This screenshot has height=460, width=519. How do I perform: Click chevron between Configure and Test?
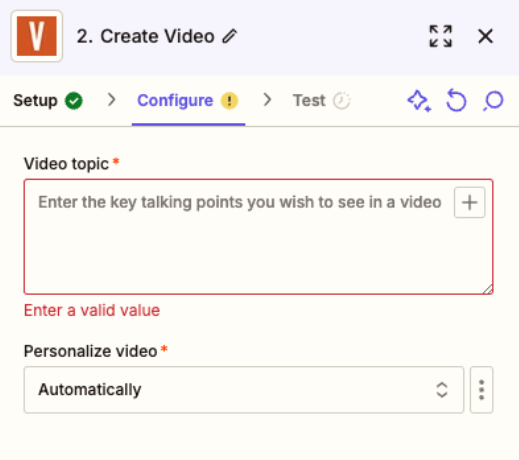(267, 100)
